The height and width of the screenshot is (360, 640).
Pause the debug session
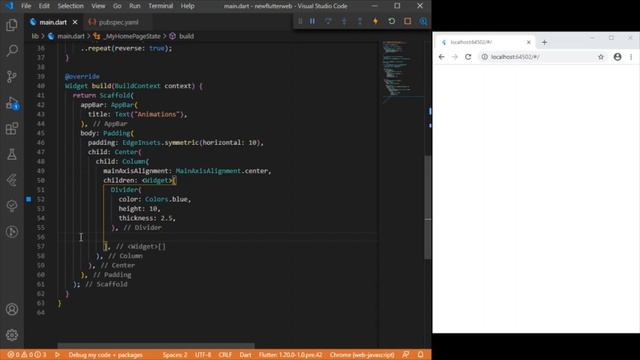312,21
